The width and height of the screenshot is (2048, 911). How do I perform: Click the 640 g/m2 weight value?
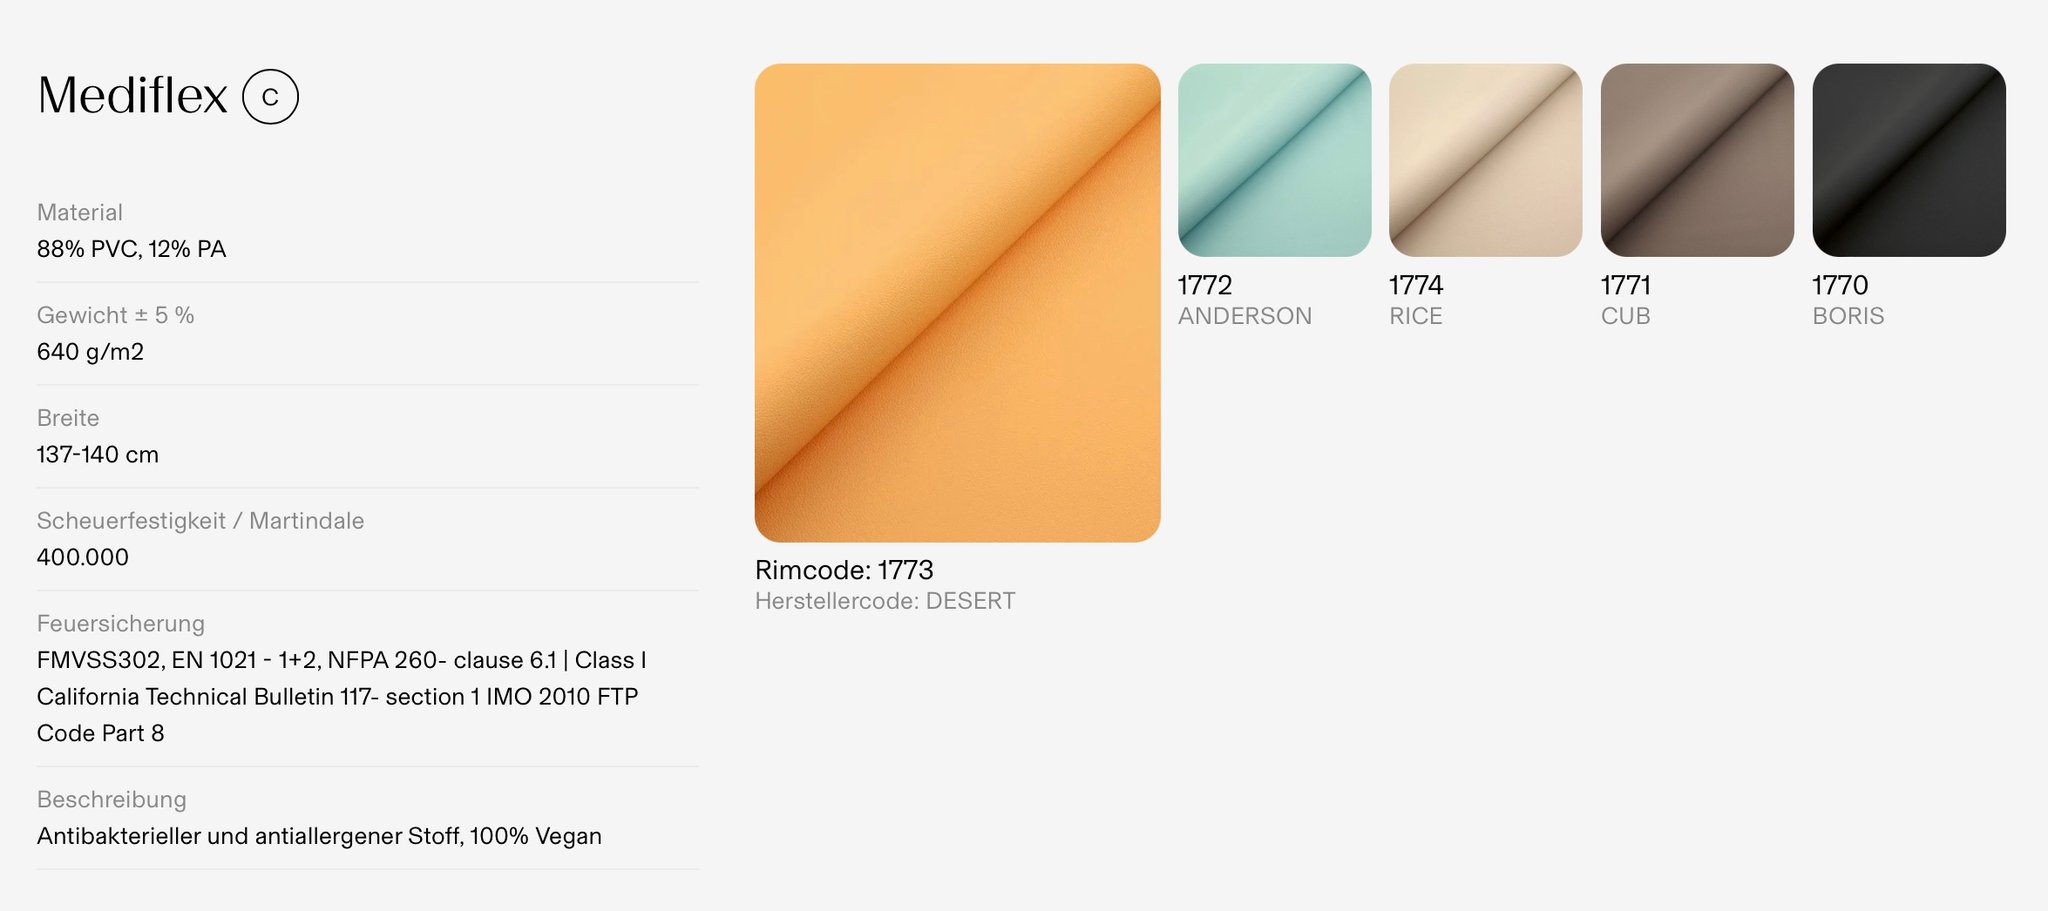[90, 352]
